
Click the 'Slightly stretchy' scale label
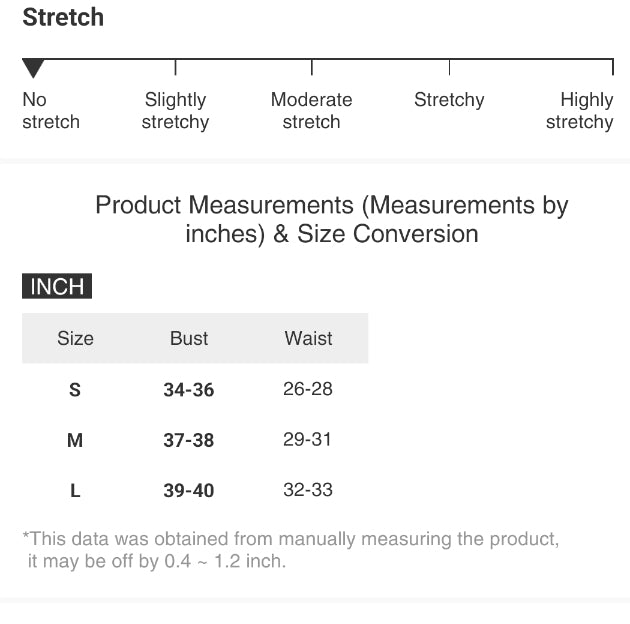tap(175, 111)
